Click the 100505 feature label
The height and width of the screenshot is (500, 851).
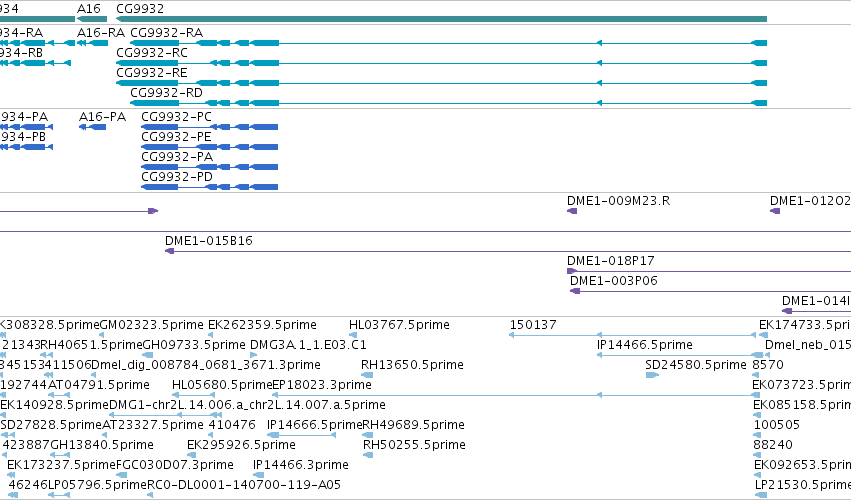(777, 425)
